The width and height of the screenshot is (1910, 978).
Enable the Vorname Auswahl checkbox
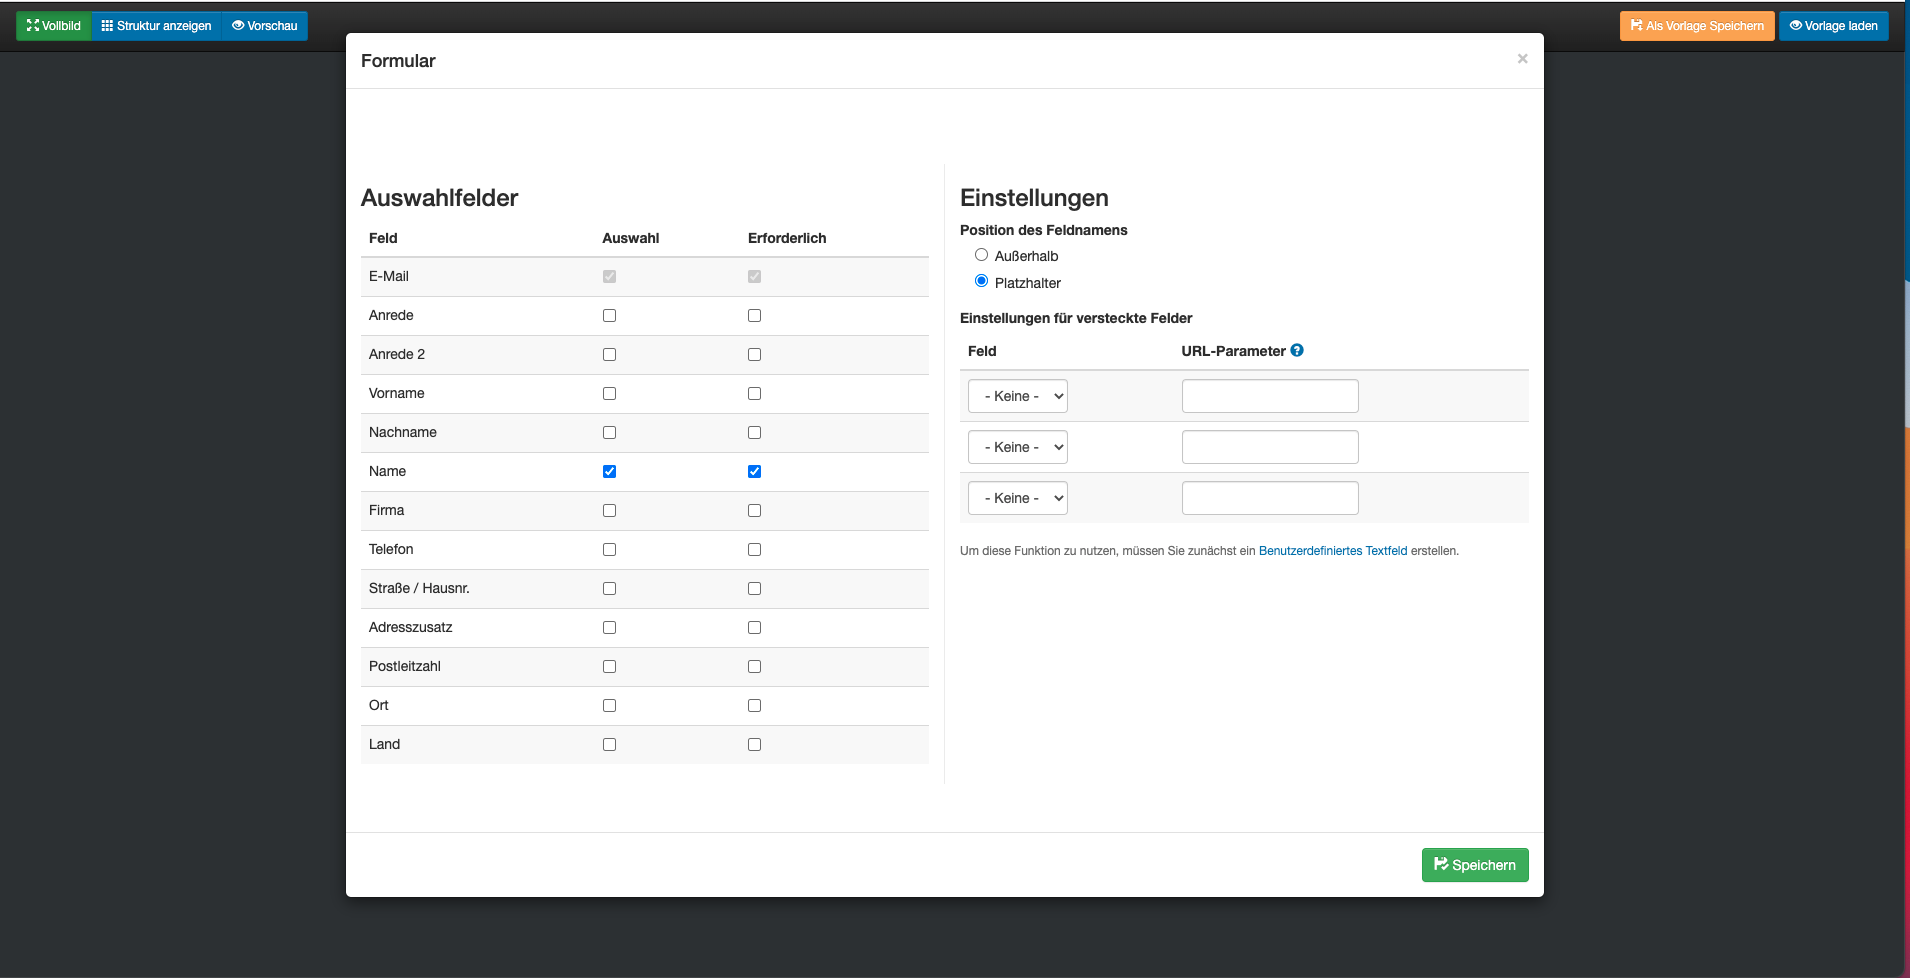pos(609,394)
